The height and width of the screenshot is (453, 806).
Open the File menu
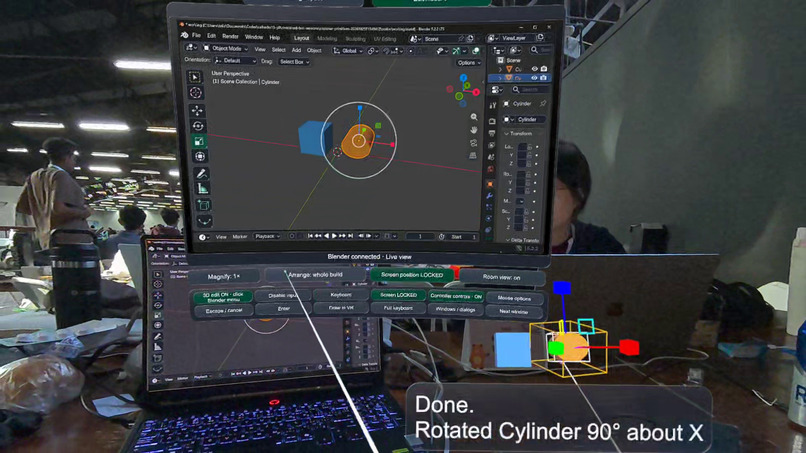pos(196,35)
